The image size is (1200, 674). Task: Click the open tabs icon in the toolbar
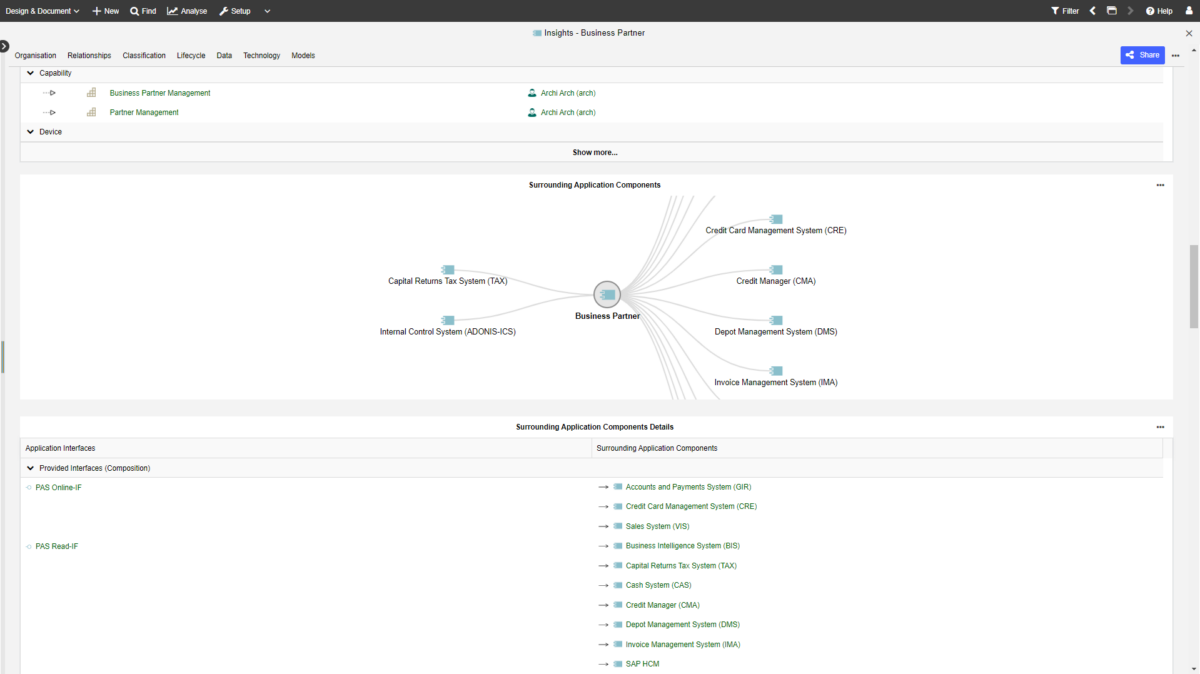(1111, 11)
